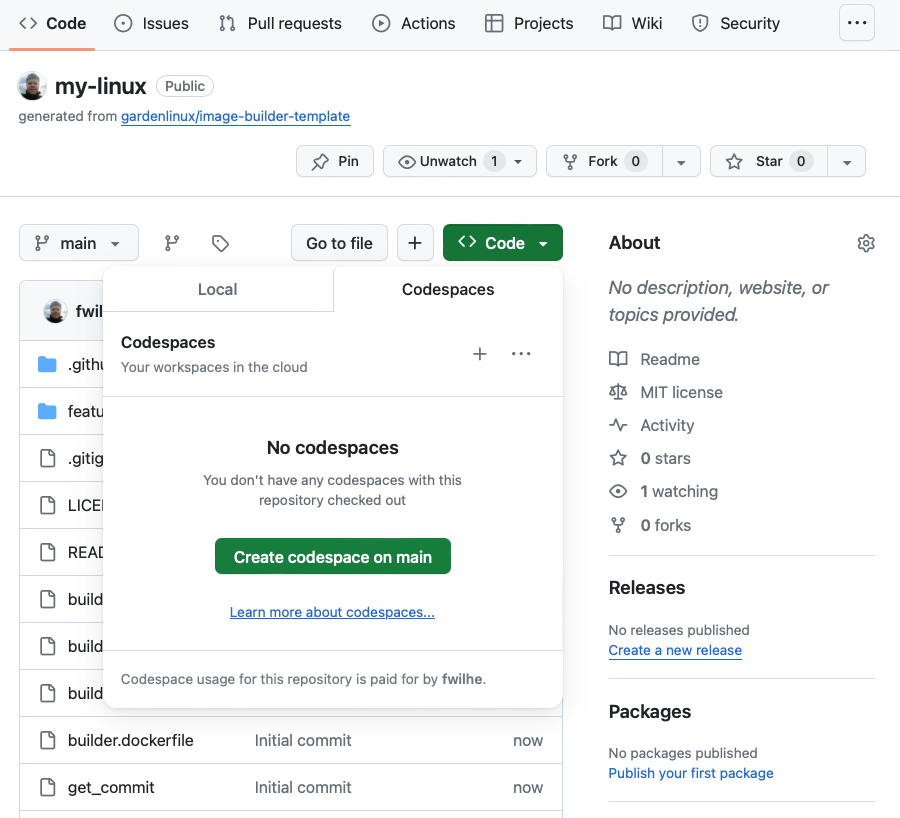The image size is (900, 818).
Task: Switch to Projects tab
Action: [x=529, y=24]
